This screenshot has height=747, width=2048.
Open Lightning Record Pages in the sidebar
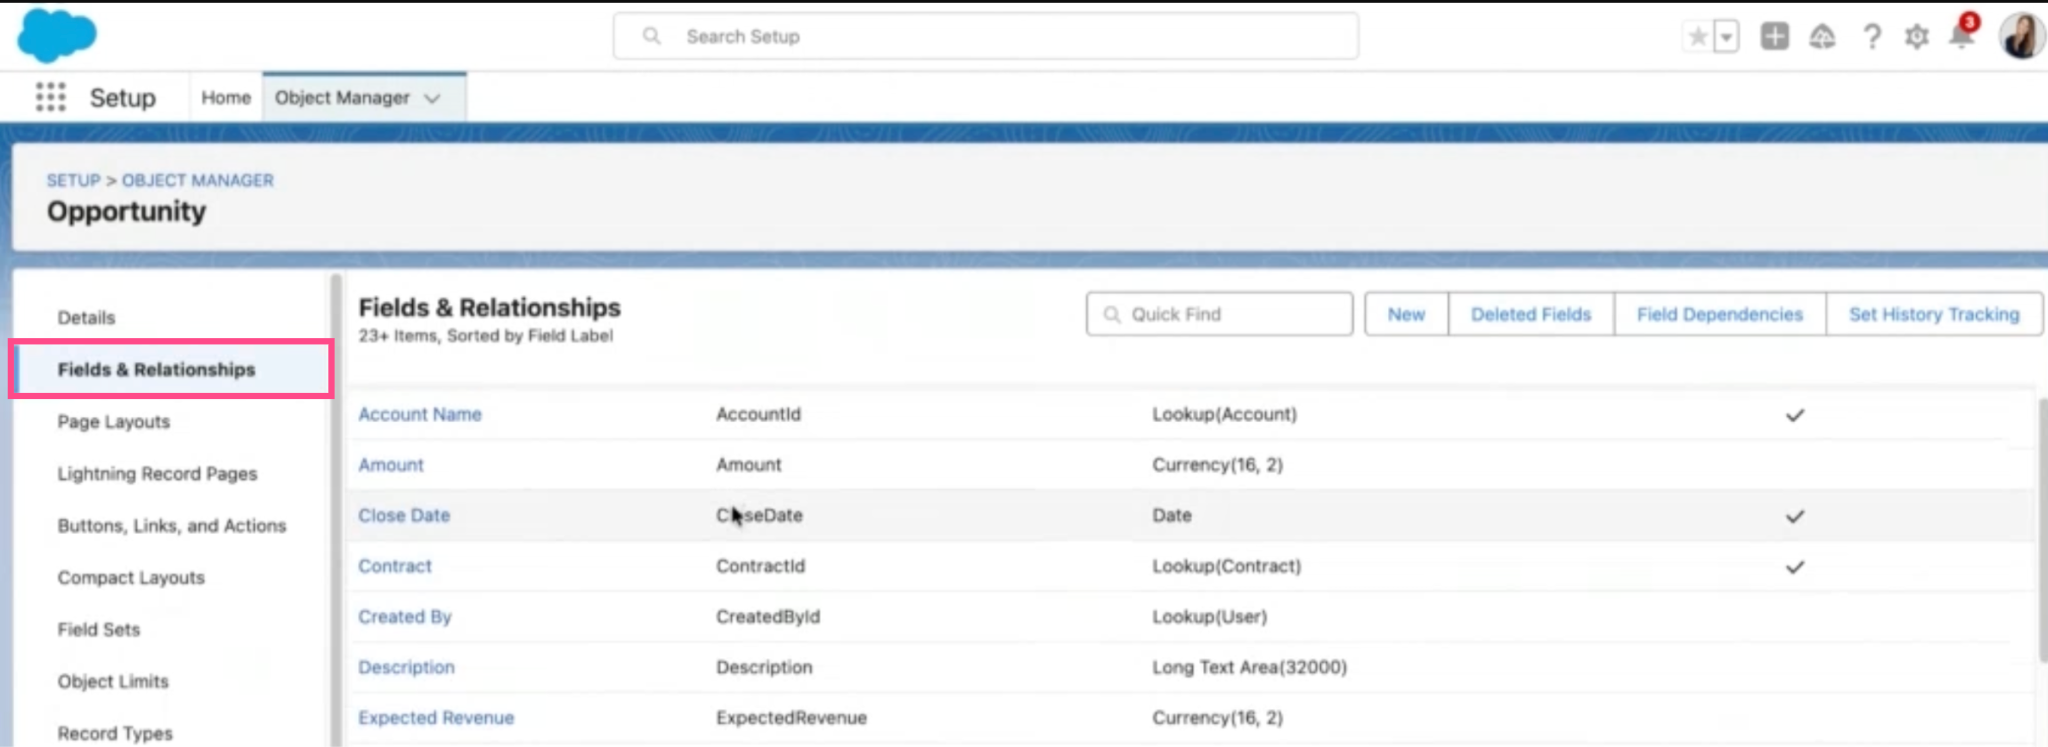click(157, 473)
